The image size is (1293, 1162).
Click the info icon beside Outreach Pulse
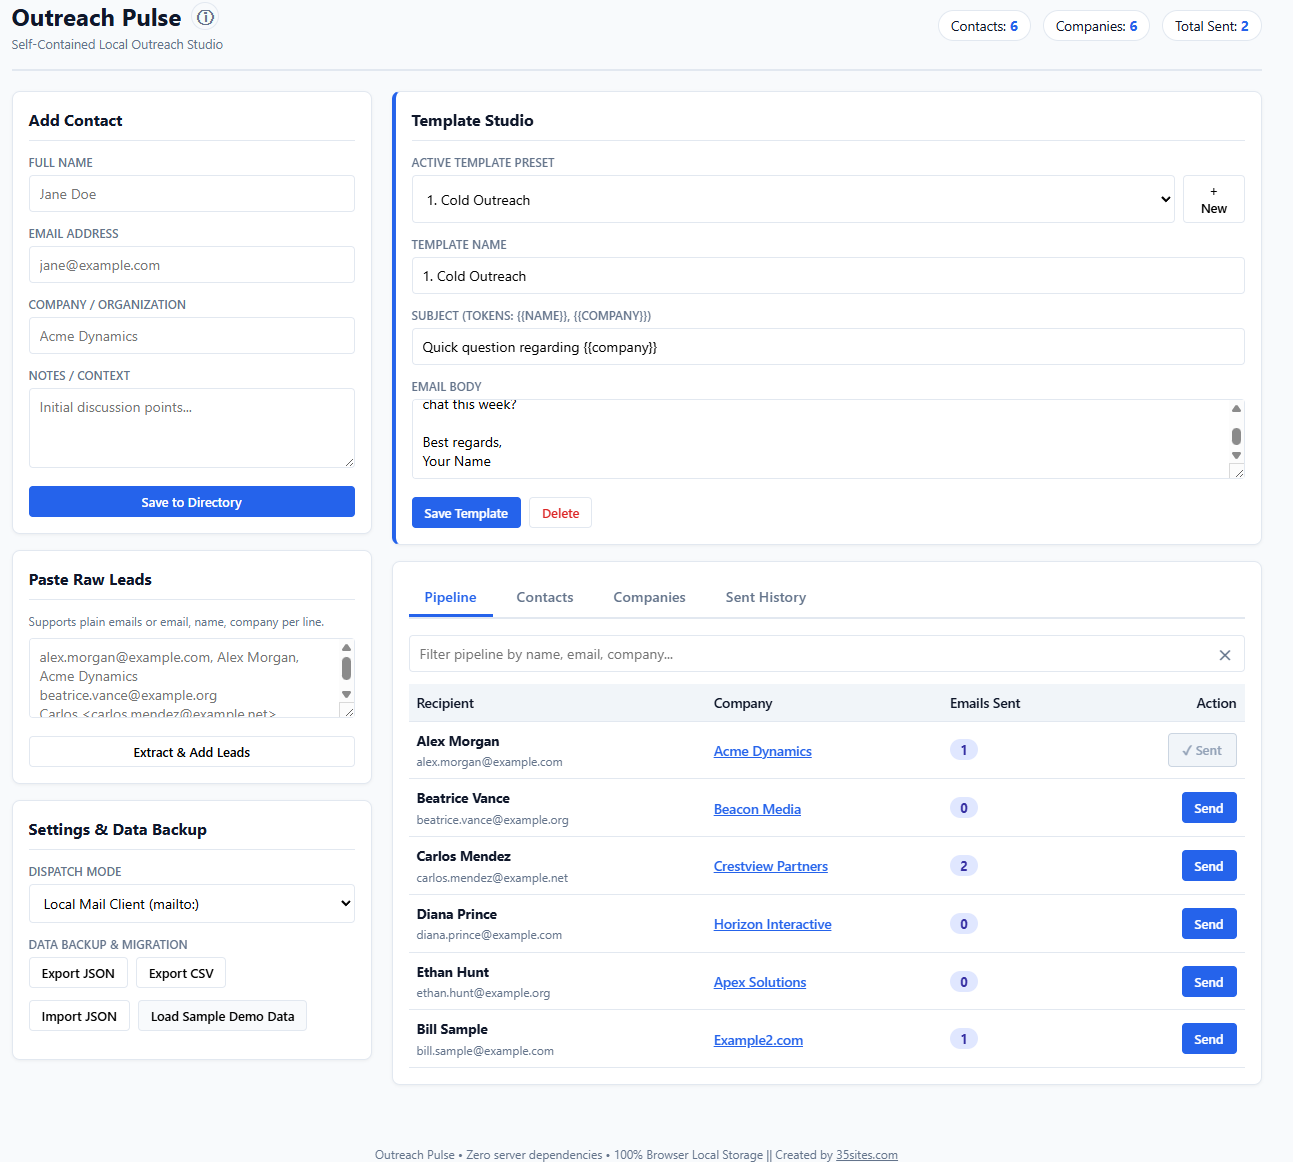click(205, 17)
